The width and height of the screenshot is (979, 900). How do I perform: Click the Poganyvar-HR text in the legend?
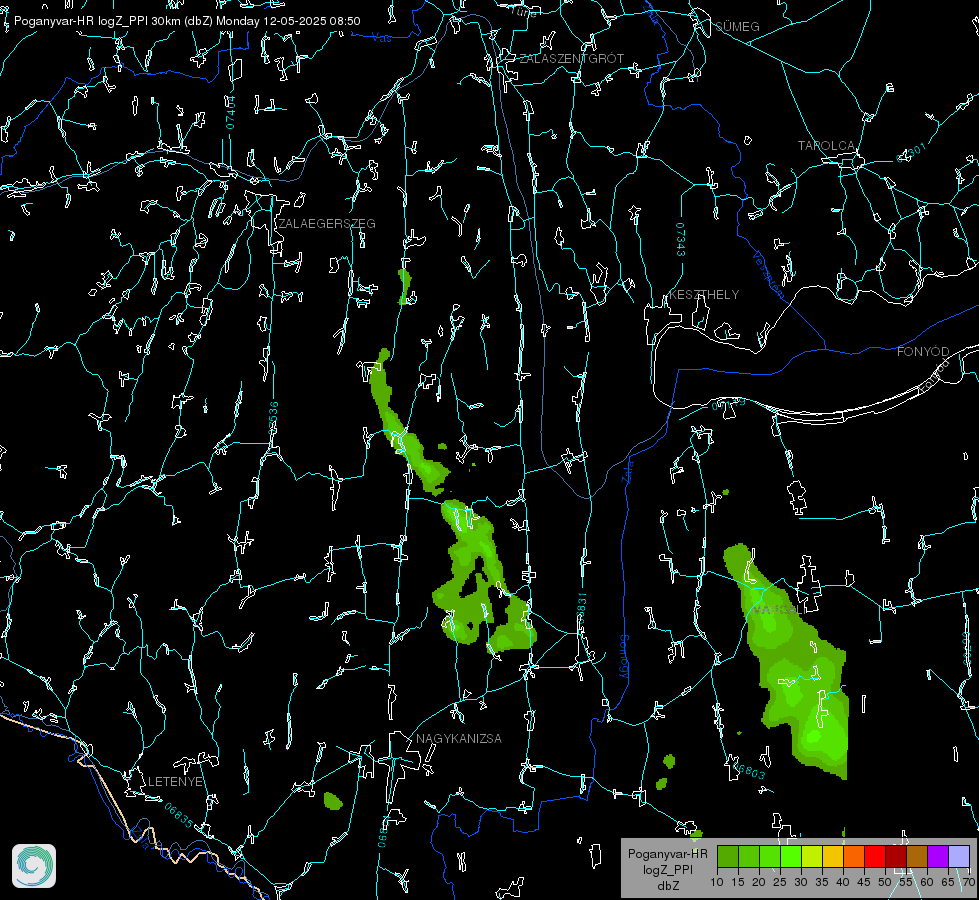point(667,854)
